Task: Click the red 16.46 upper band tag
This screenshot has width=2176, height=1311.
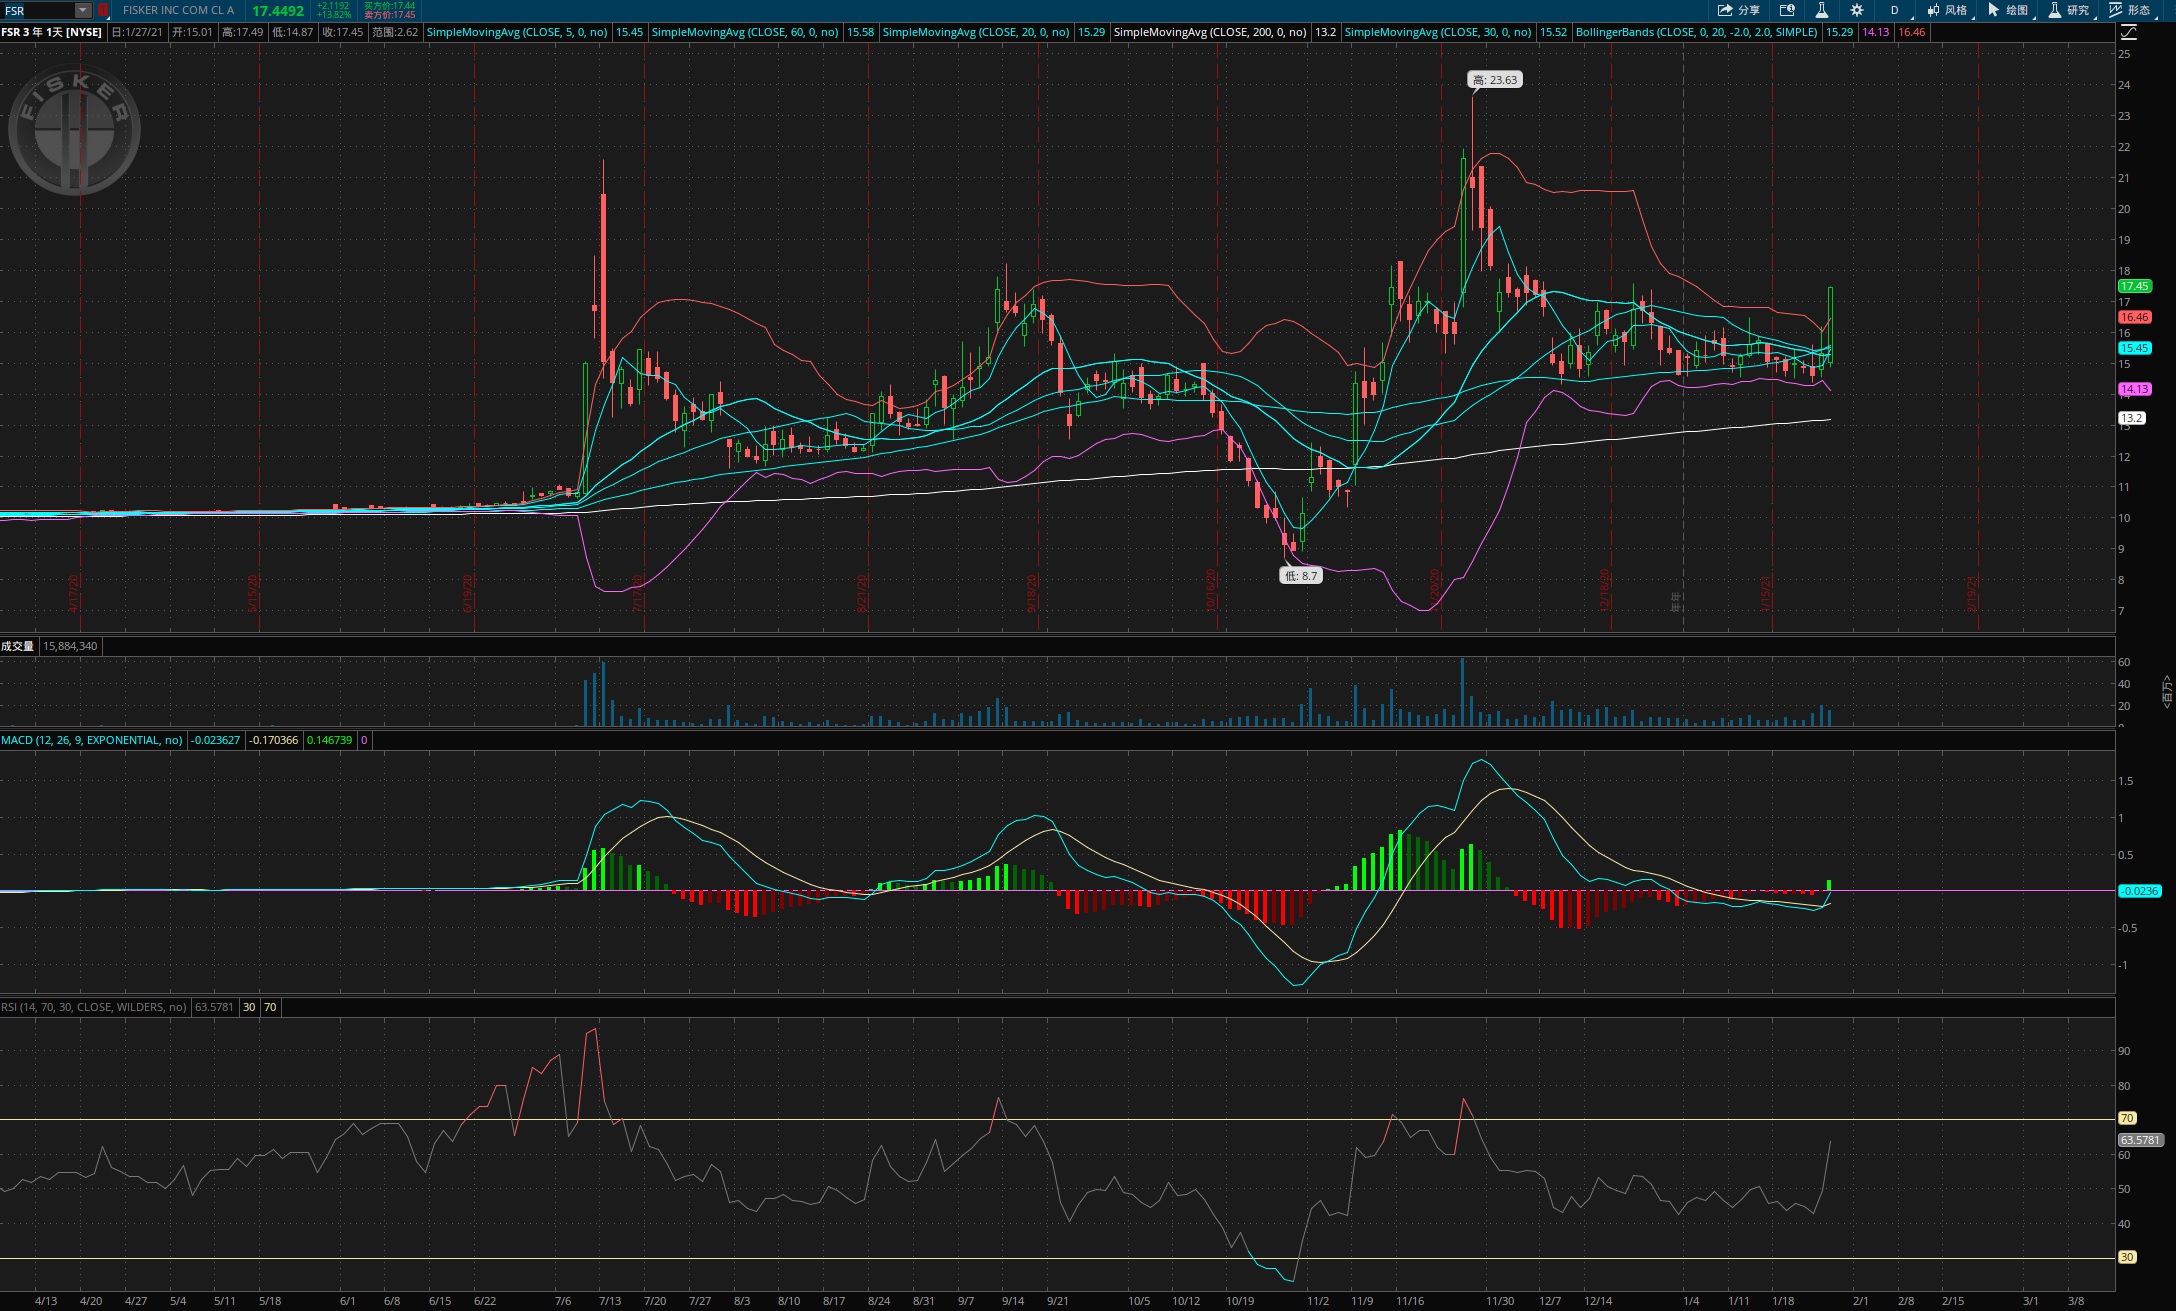Action: tap(2134, 317)
